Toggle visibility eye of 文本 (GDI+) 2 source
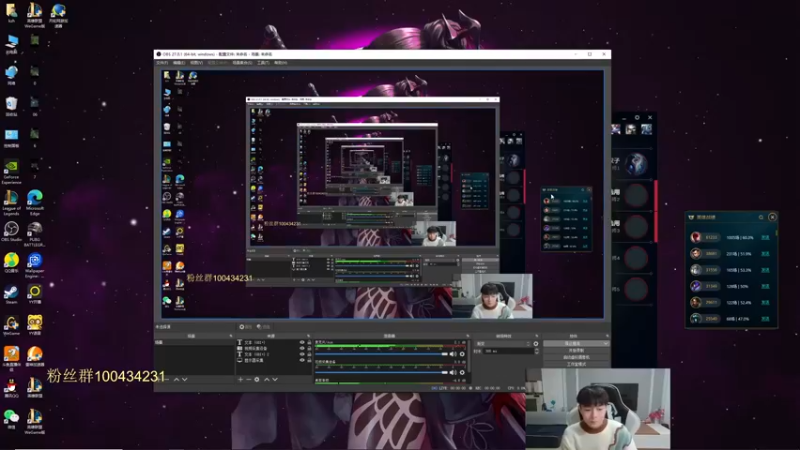 click(x=302, y=354)
